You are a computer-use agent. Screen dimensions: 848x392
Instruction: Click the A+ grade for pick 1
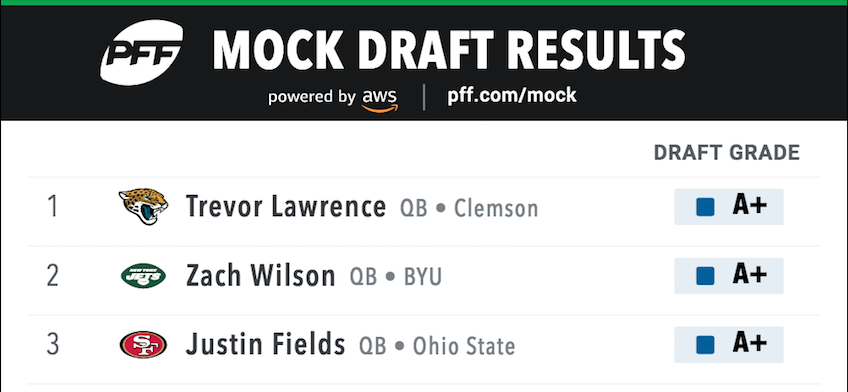(x=750, y=206)
